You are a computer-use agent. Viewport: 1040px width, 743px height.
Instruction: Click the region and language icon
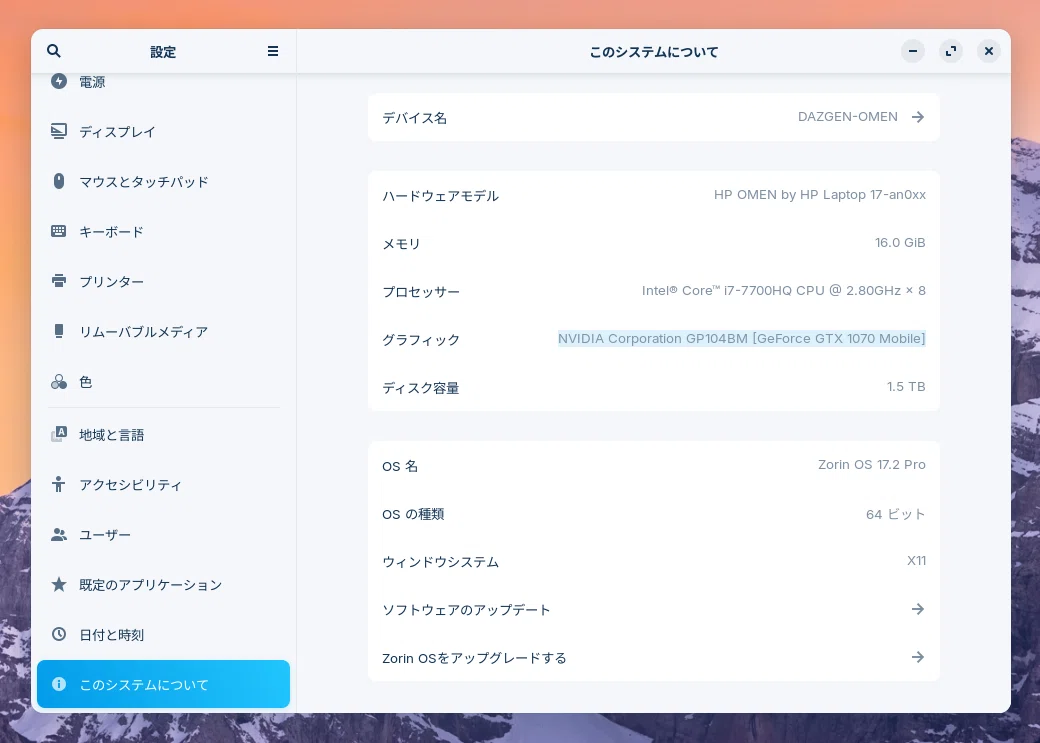tap(59, 434)
